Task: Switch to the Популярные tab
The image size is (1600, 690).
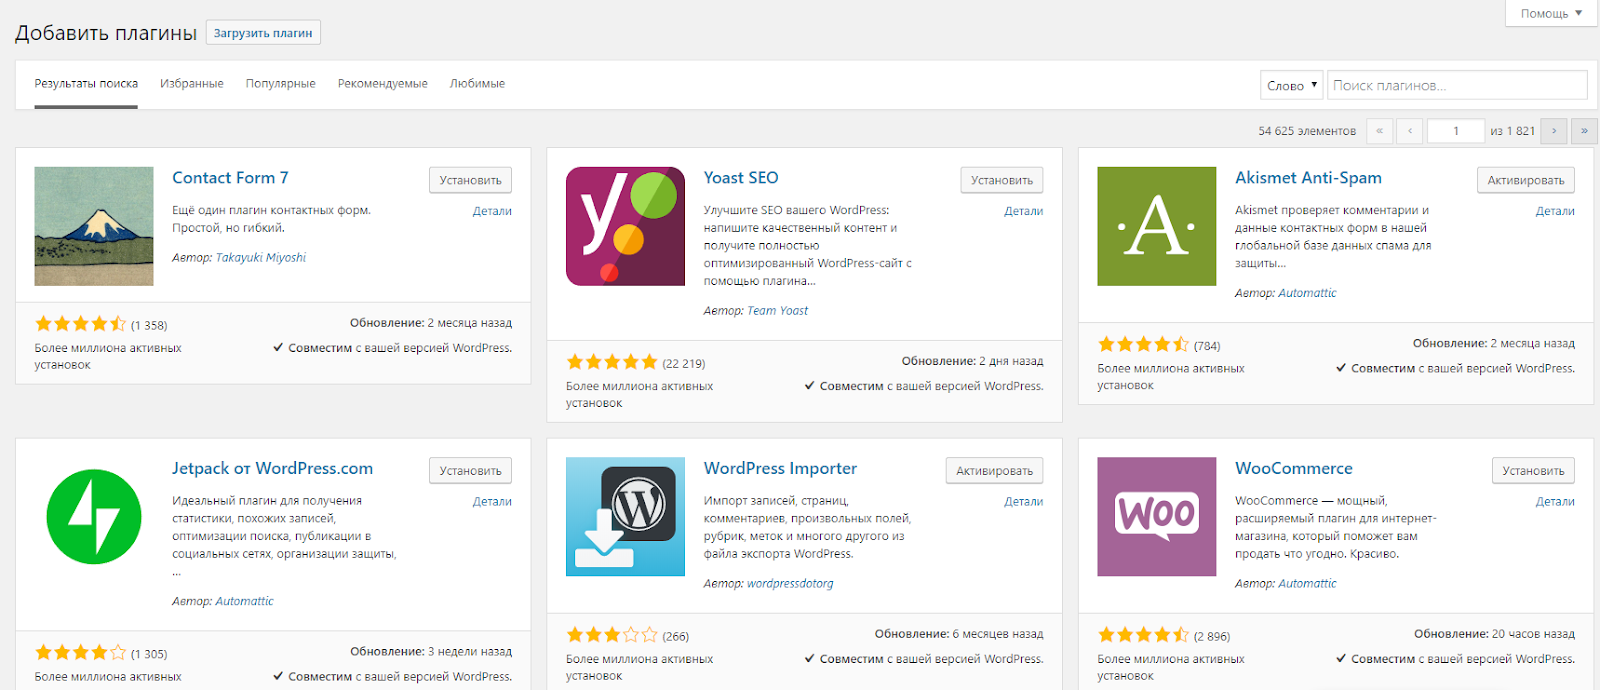Action: coord(280,84)
